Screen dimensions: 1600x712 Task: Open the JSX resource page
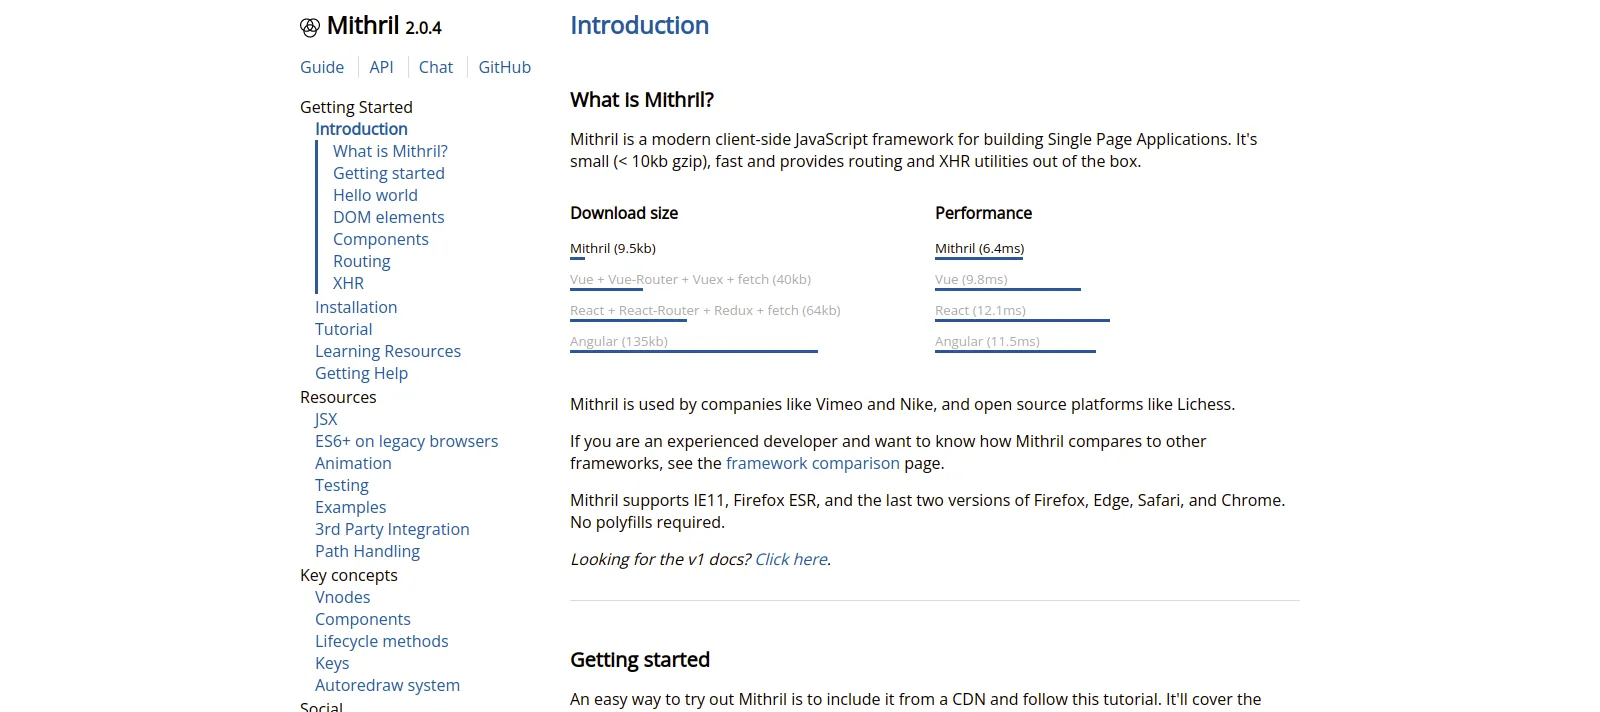pos(326,419)
